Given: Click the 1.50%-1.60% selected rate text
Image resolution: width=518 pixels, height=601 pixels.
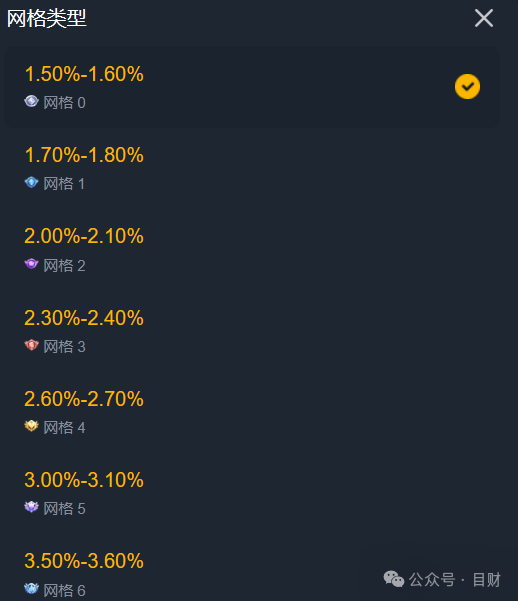Looking at the screenshot, I should pyautogui.click(x=84, y=74).
